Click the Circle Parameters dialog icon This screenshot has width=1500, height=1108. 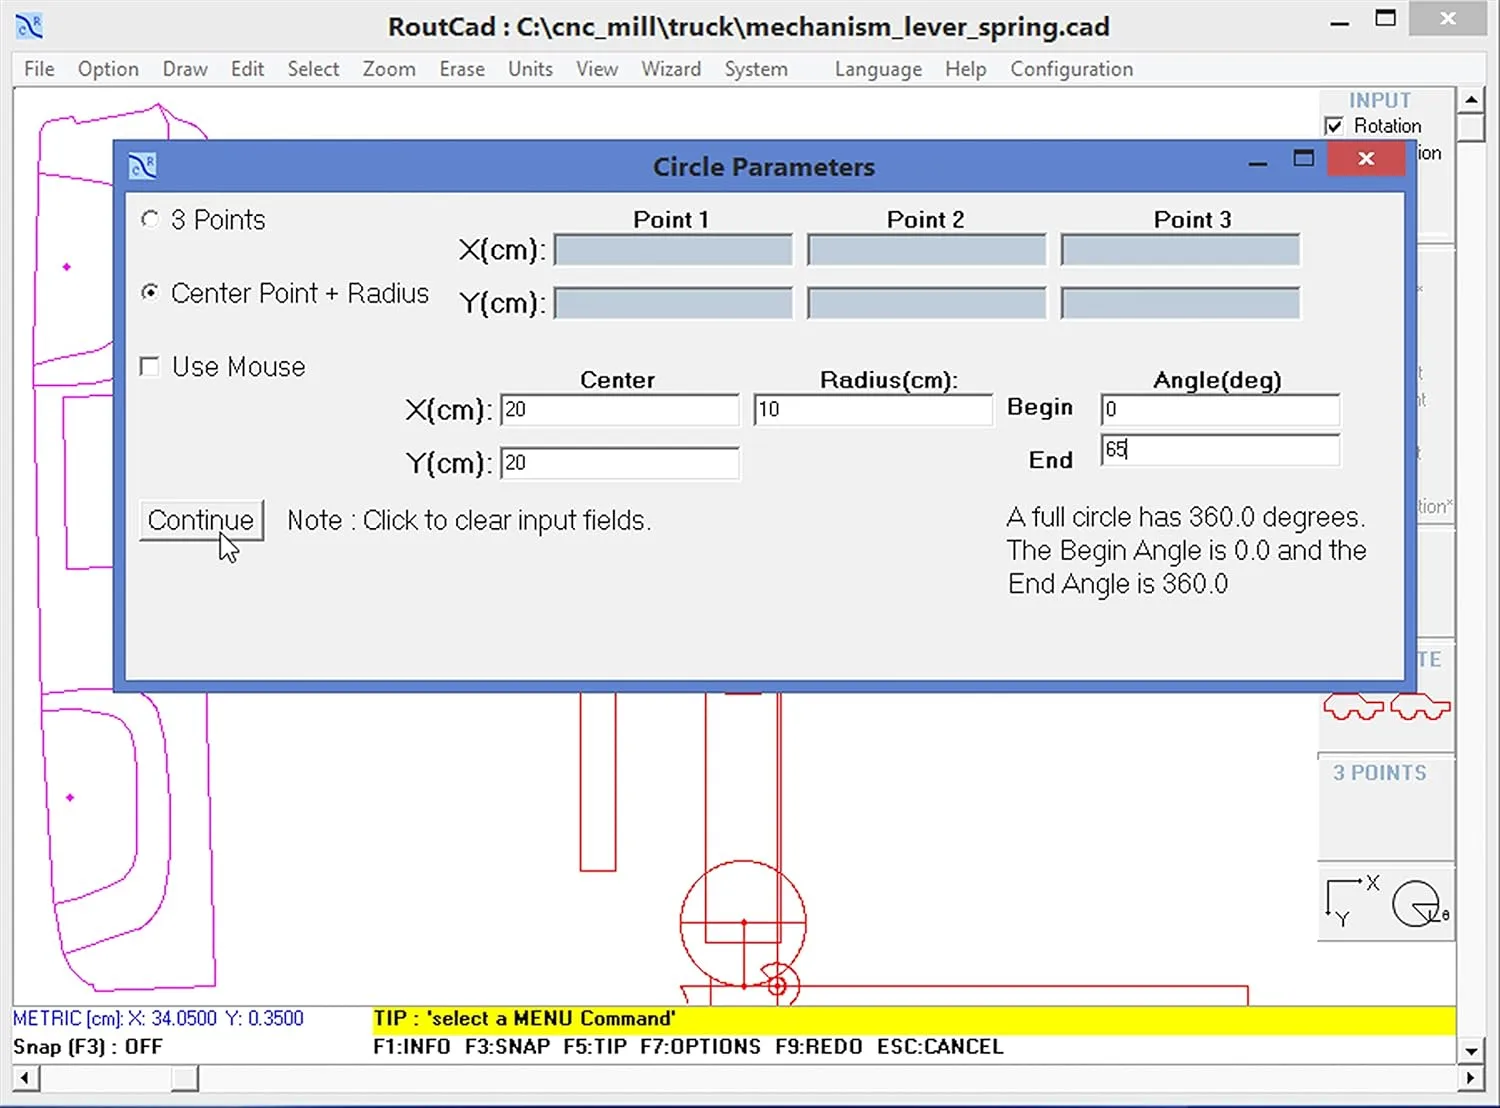click(x=141, y=164)
